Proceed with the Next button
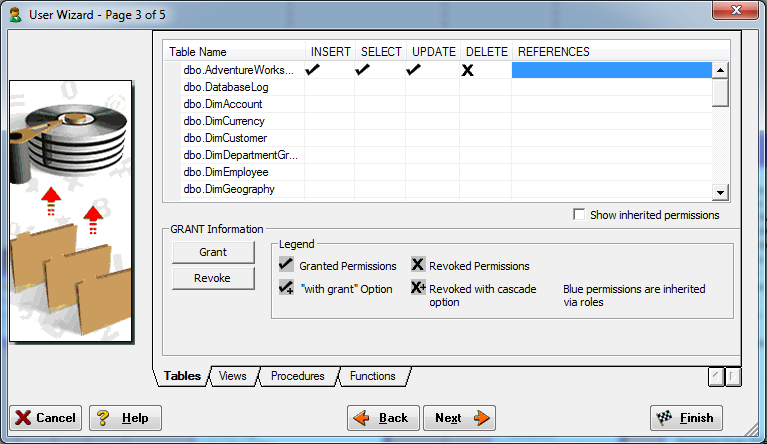Viewport: 767px width, 444px height. [x=459, y=418]
